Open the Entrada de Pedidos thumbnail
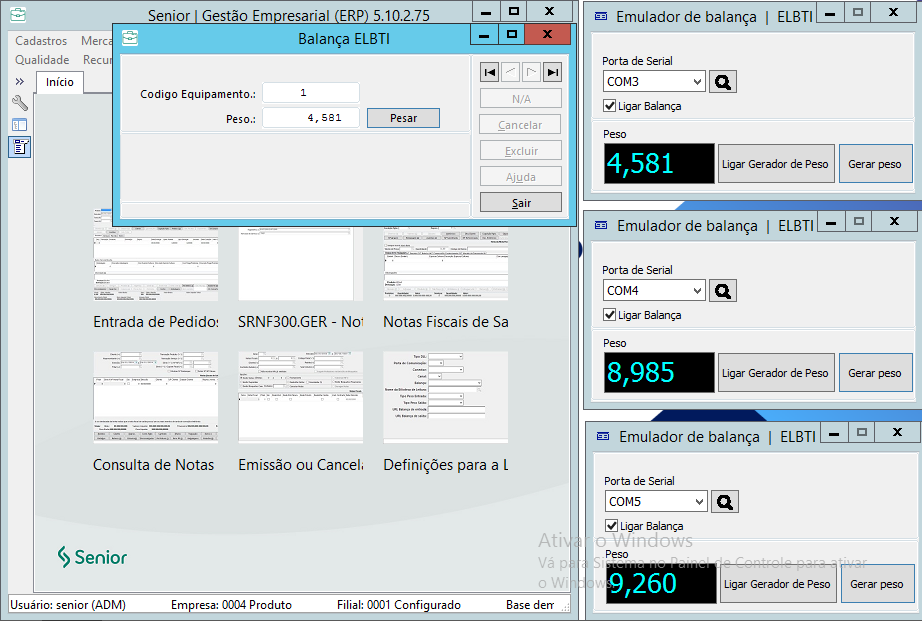The width and height of the screenshot is (922, 621). click(155, 256)
